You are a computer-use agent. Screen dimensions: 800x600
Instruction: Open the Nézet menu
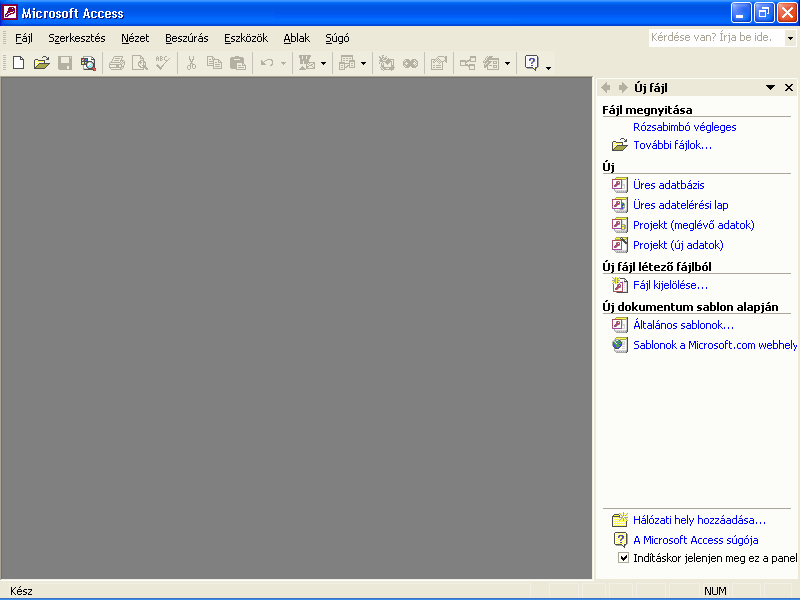click(x=135, y=38)
